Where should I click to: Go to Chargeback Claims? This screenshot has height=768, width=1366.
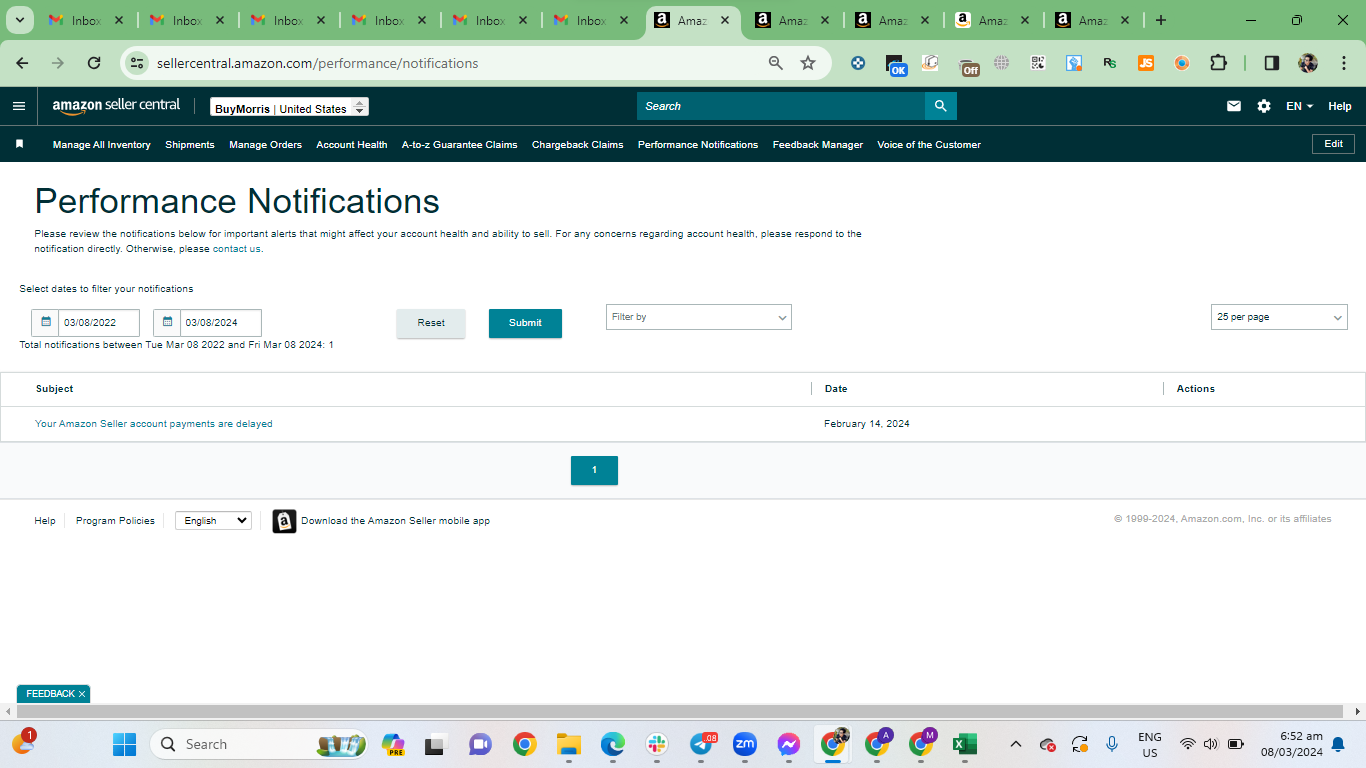(578, 145)
